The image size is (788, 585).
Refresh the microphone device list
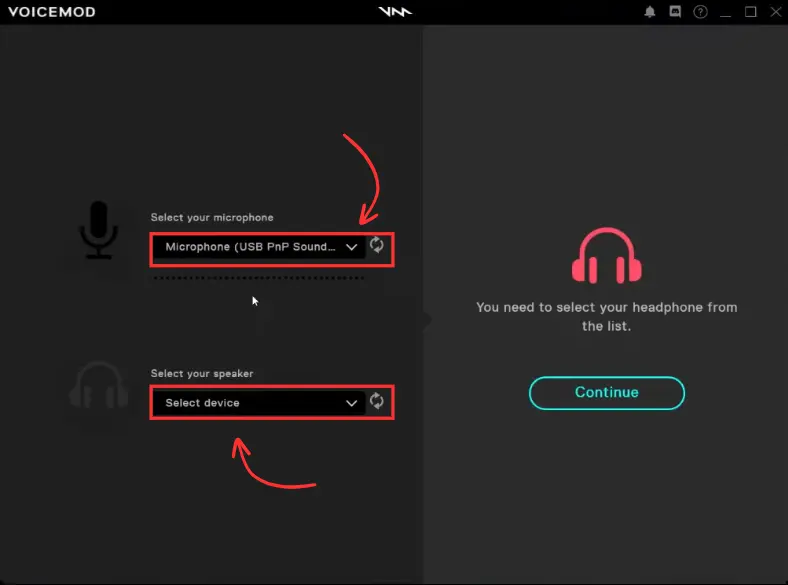click(x=376, y=245)
